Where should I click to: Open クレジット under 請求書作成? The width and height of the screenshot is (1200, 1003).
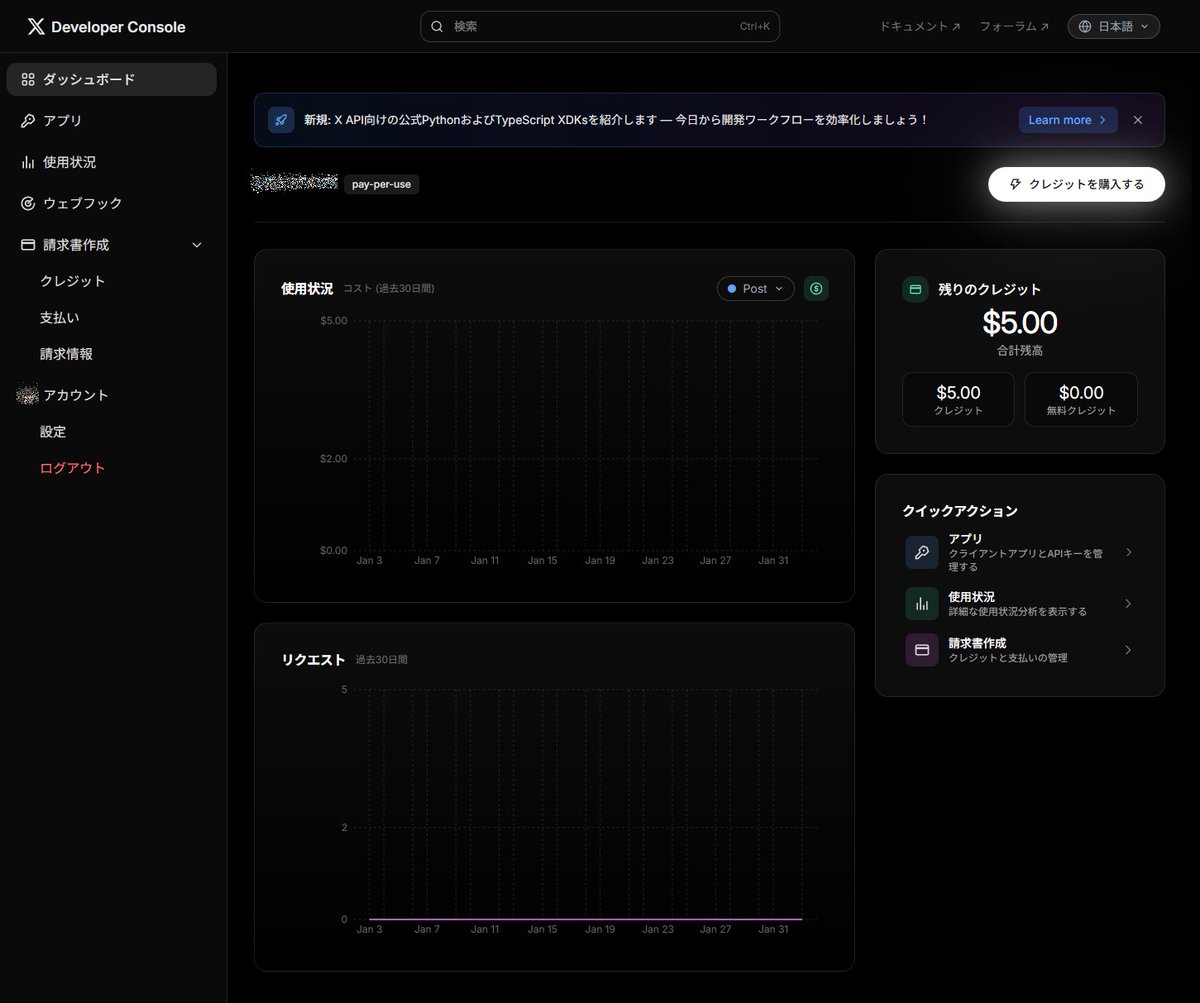pyautogui.click(x=73, y=281)
